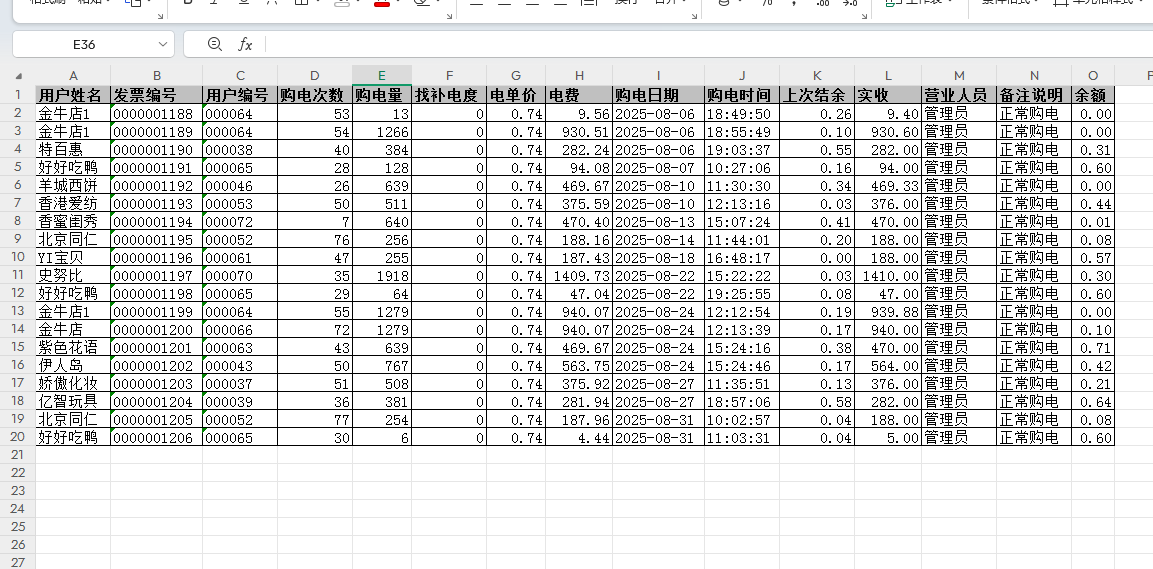The height and width of the screenshot is (569, 1153).
Task: Click into the formula bar input area
Action: (700, 45)
